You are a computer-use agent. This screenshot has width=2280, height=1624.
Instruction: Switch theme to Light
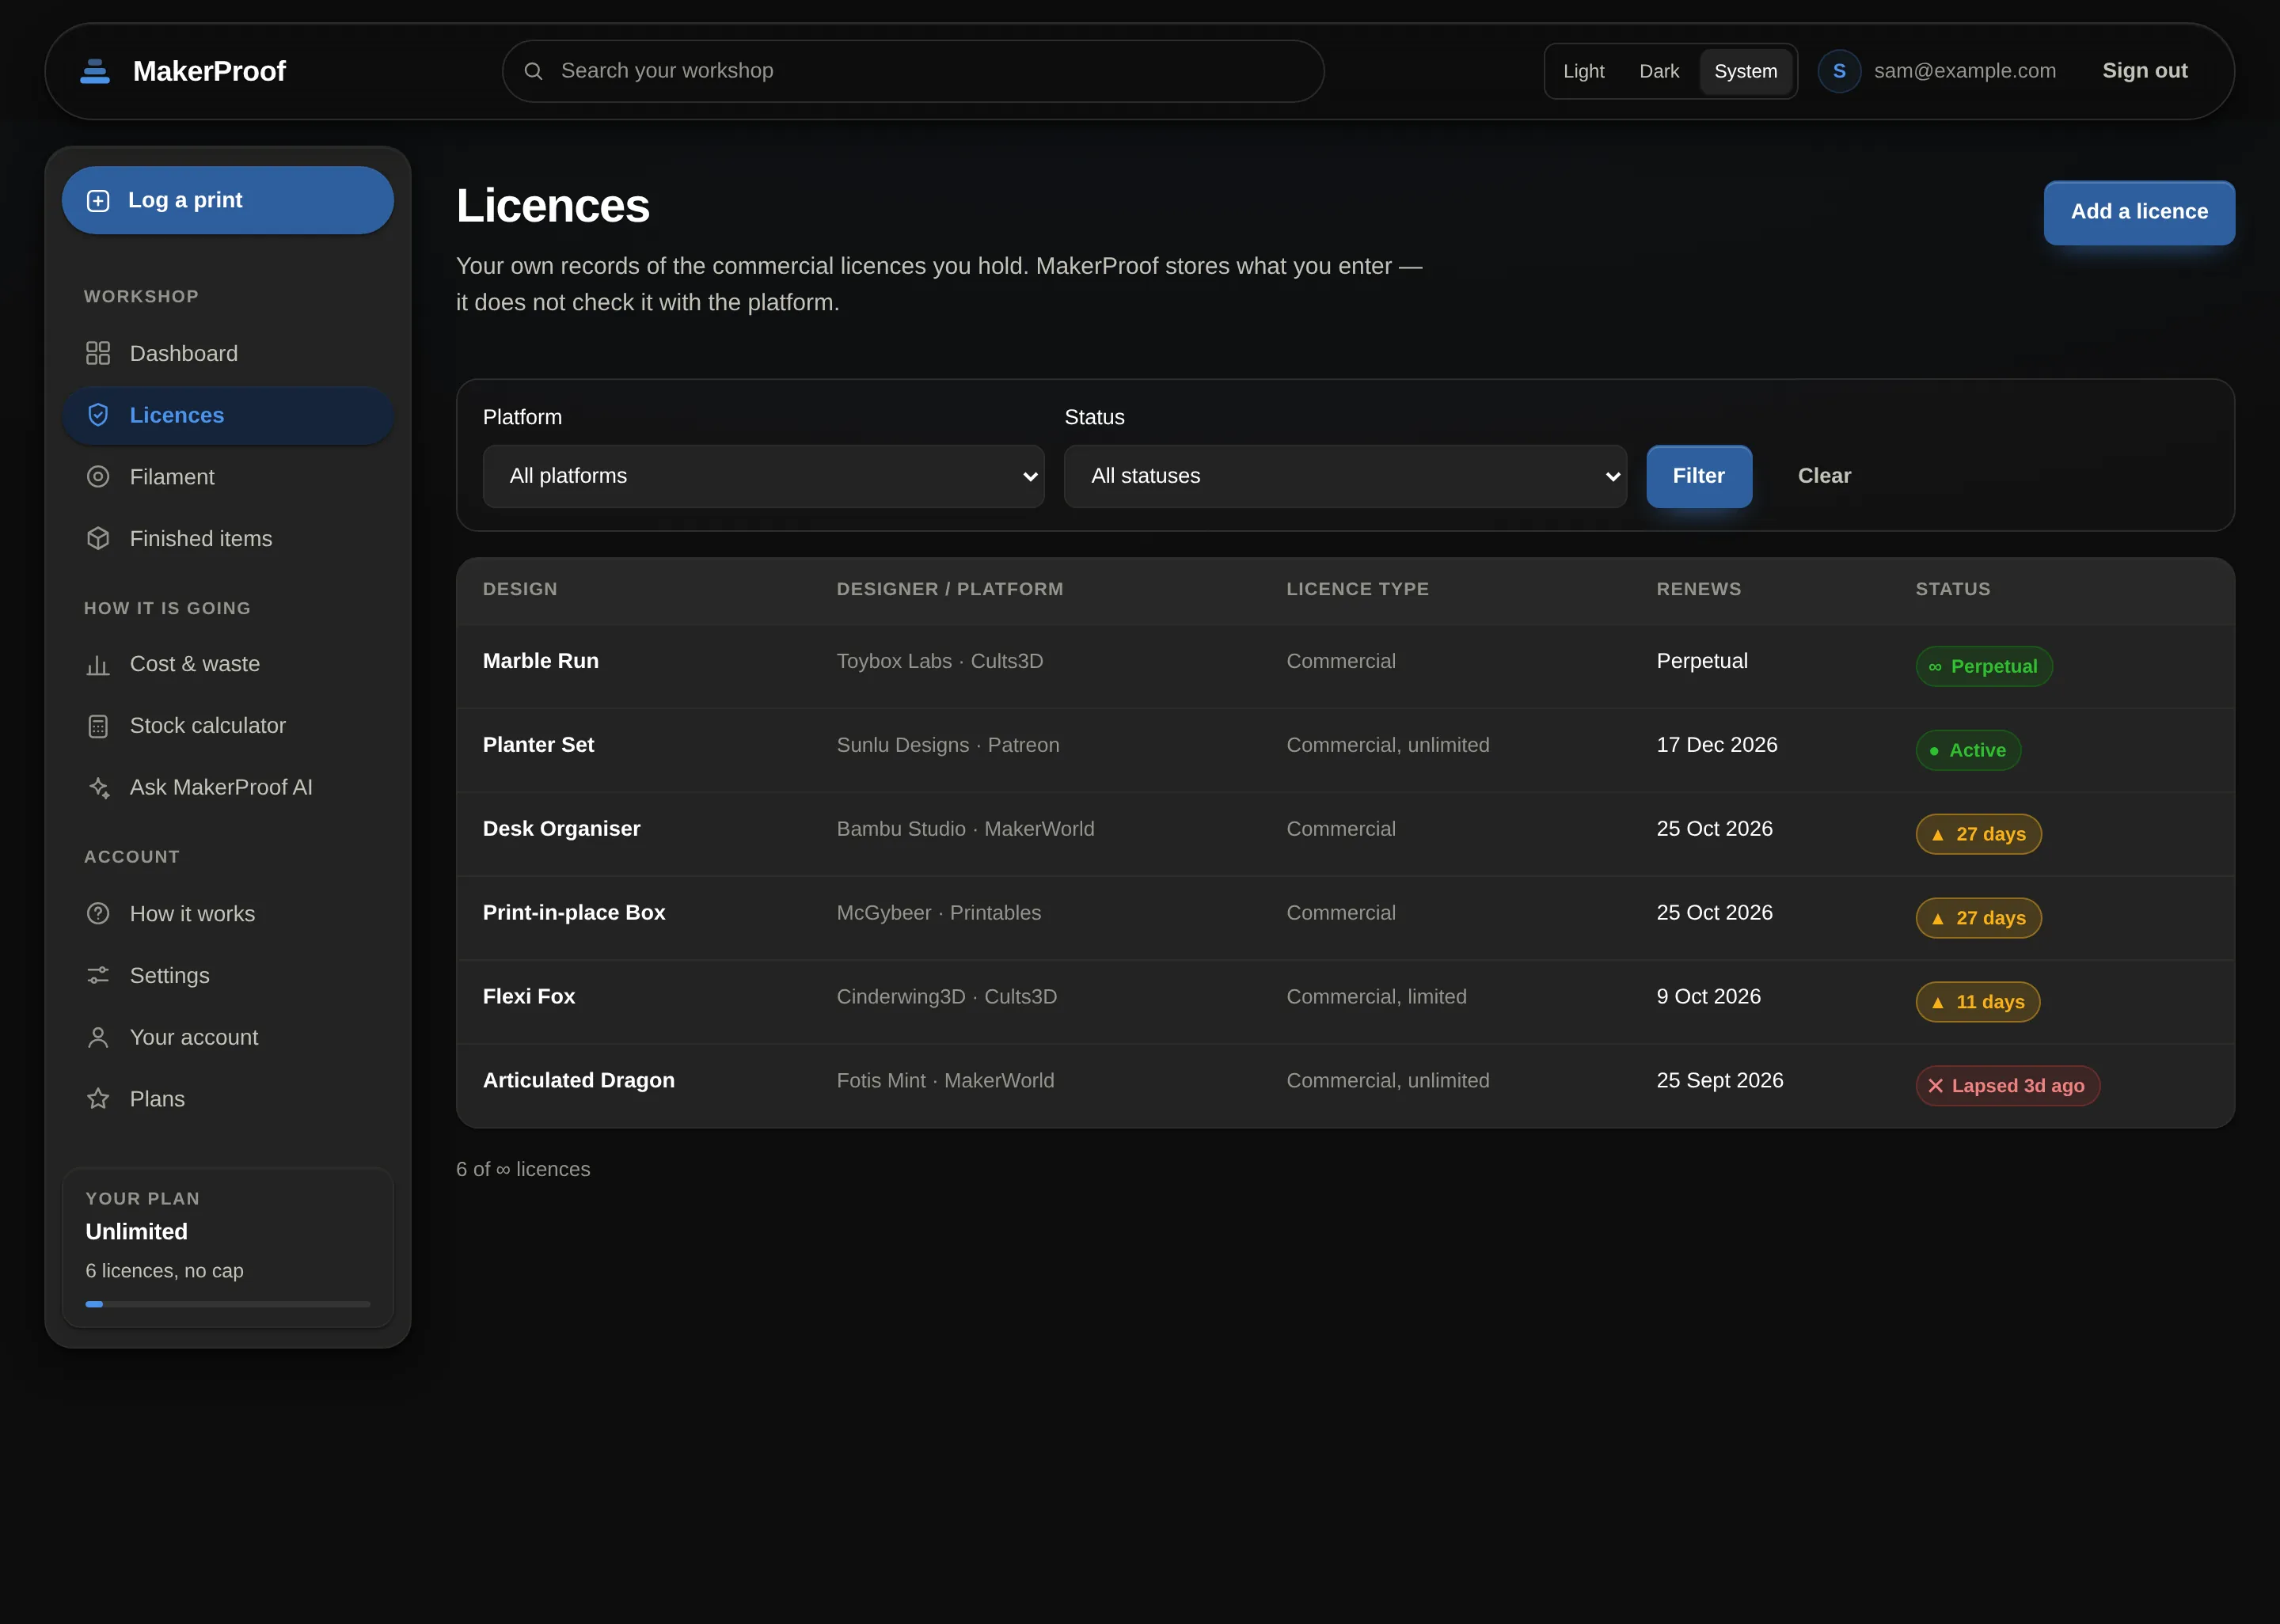(x=1583, y=71)
